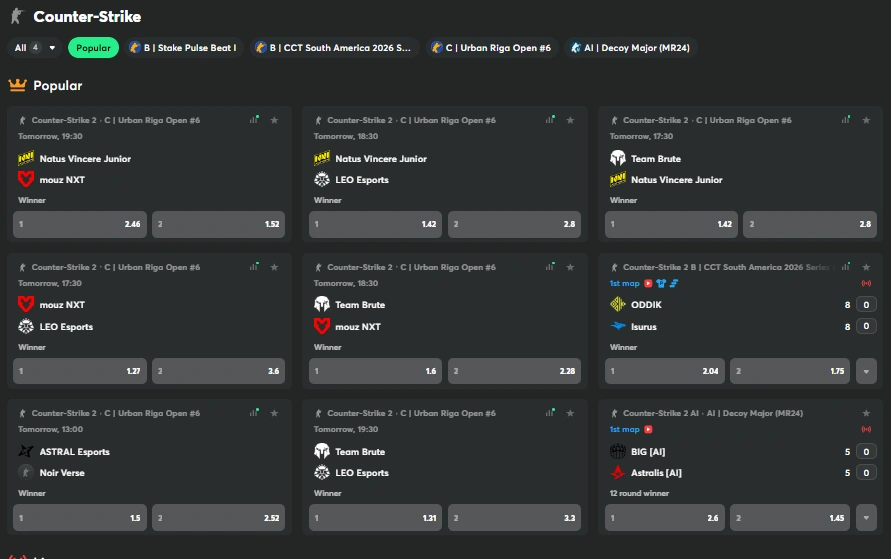Screen dimensions: 891x559
Task: Favorite the BIG [AI] vs Astralis [AI] match
Action: (x=866, y=413)
